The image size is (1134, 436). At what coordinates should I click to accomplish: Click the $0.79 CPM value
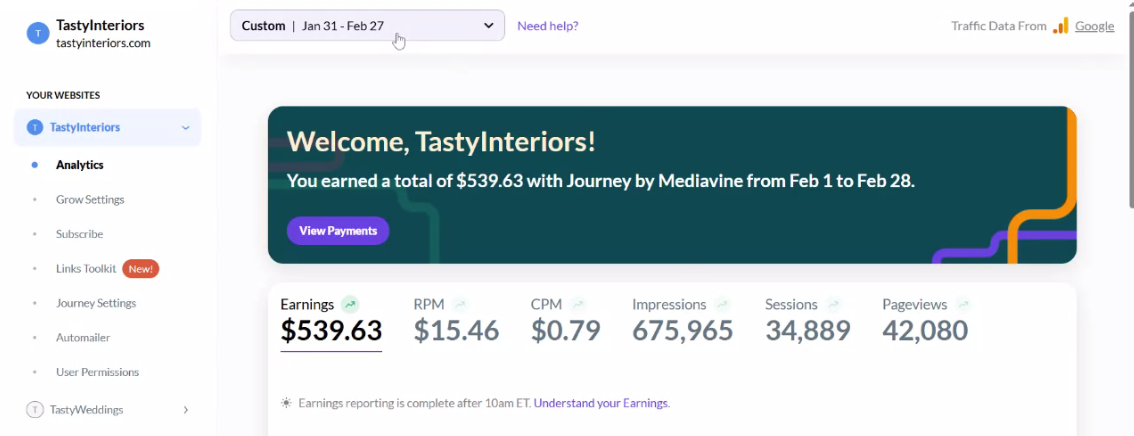566,330
